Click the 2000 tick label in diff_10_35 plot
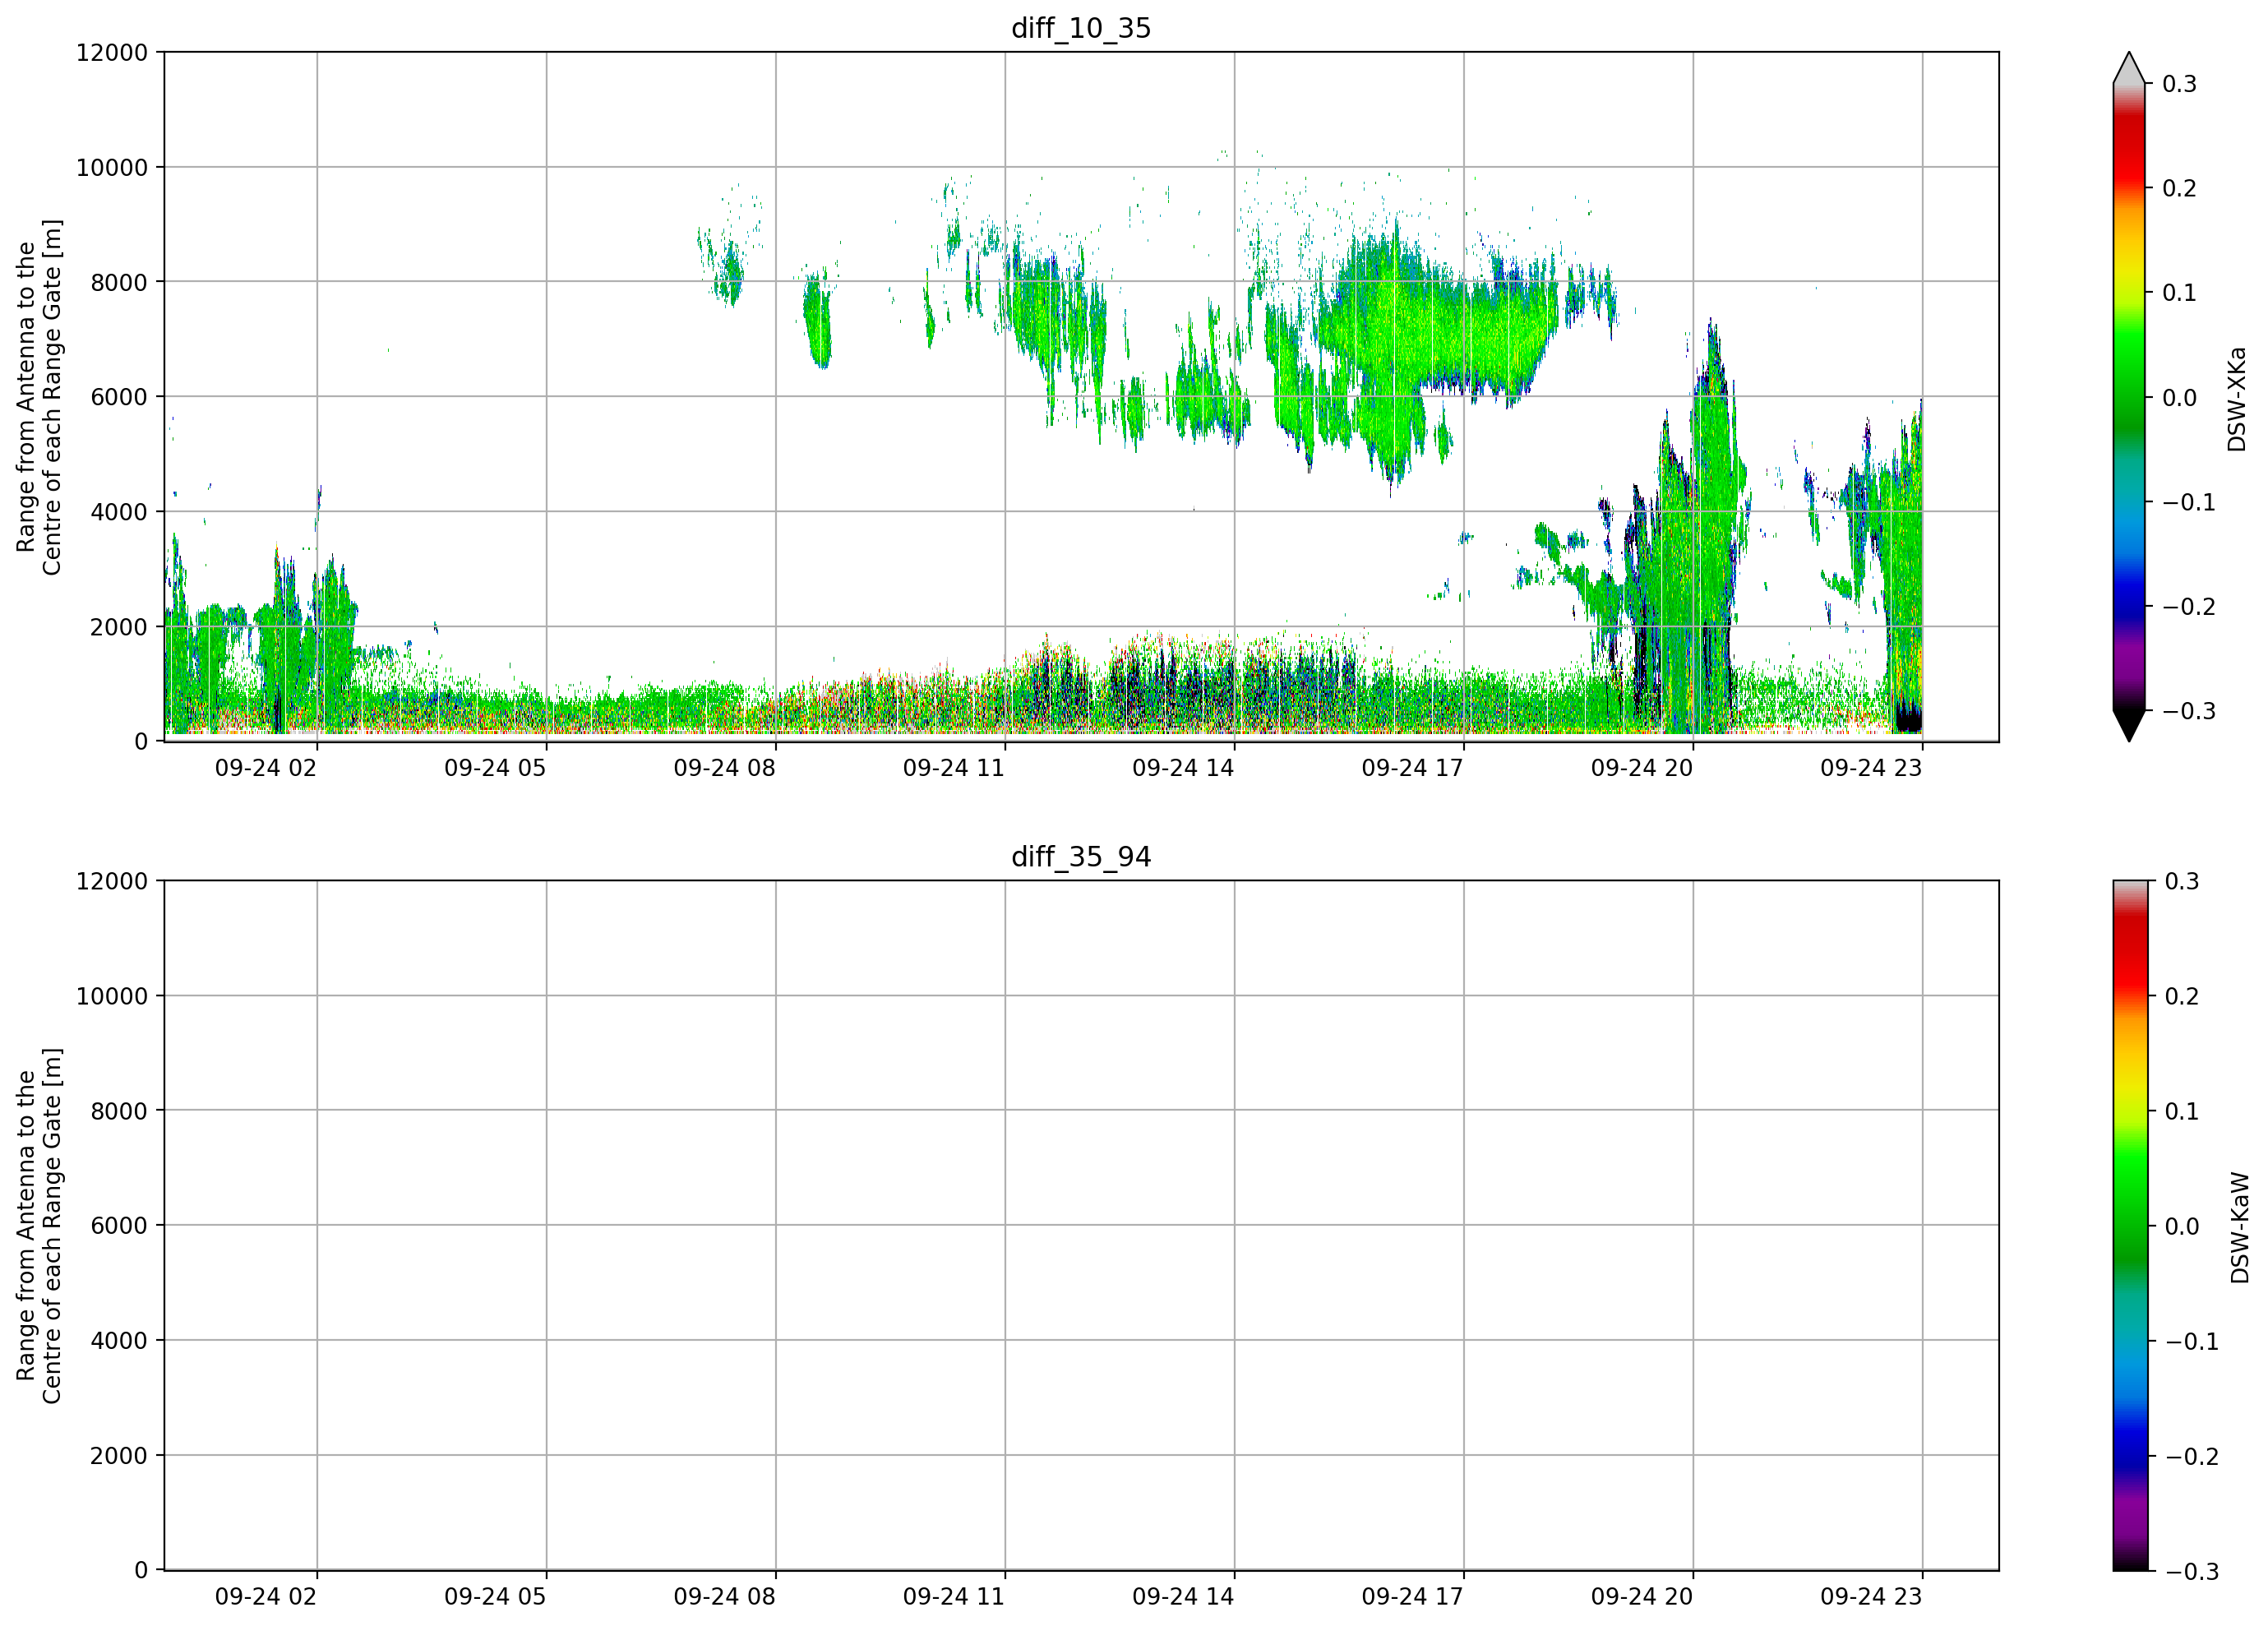This screenshot has height=1626, width=2268. coord(119,627)
